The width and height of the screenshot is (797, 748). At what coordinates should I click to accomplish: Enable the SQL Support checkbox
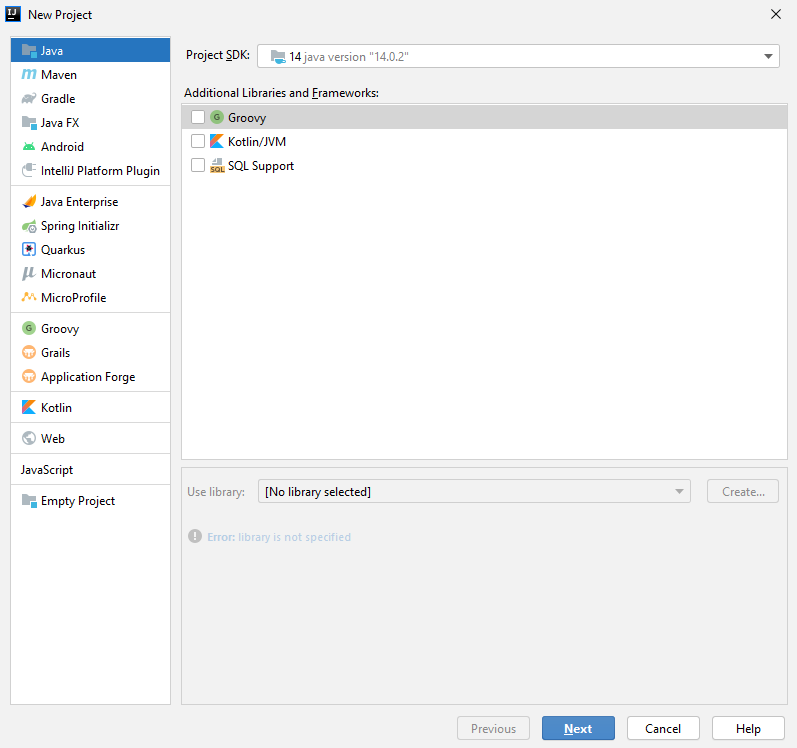click(198, 166)
